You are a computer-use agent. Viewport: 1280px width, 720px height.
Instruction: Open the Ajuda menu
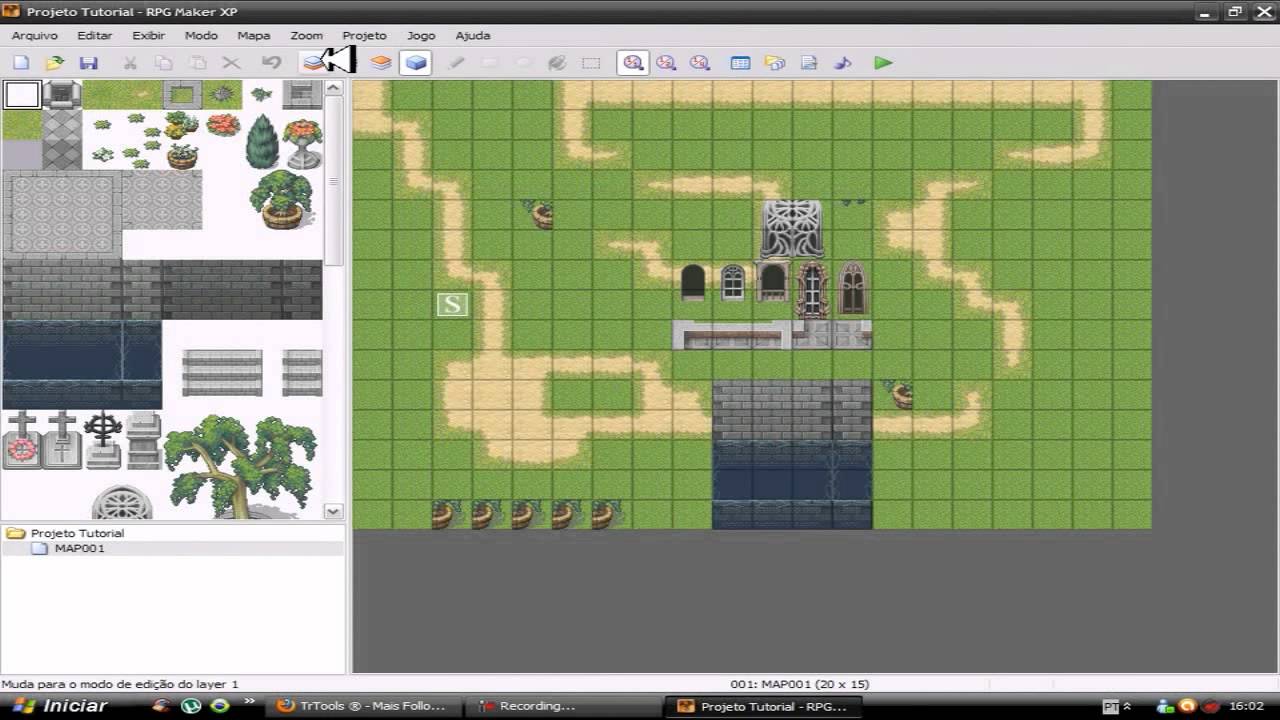pyautogui.click(x=473, y=35)
